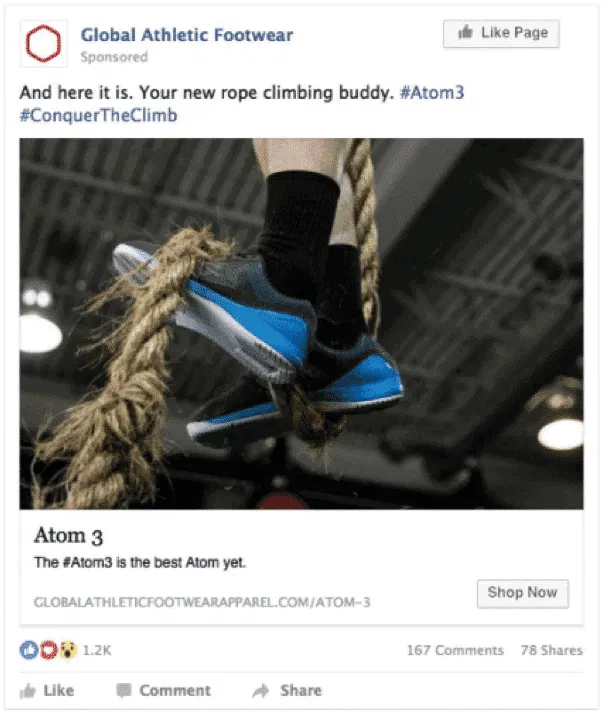View the 78 Shares
The height and width of the screenshot is (714, 604).
tap(552, 650)
